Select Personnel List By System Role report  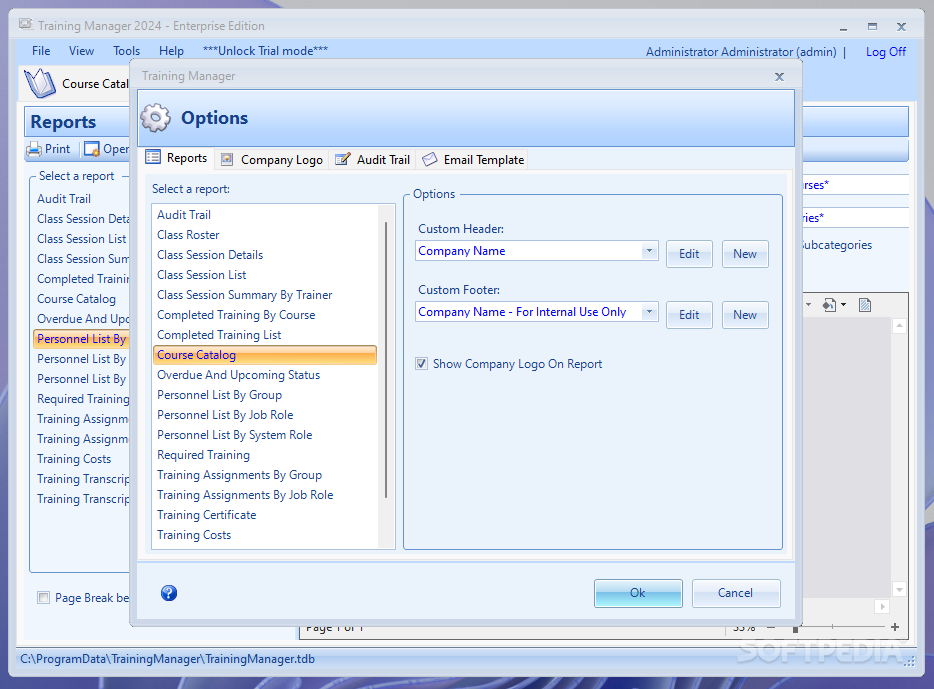[264, 435]
